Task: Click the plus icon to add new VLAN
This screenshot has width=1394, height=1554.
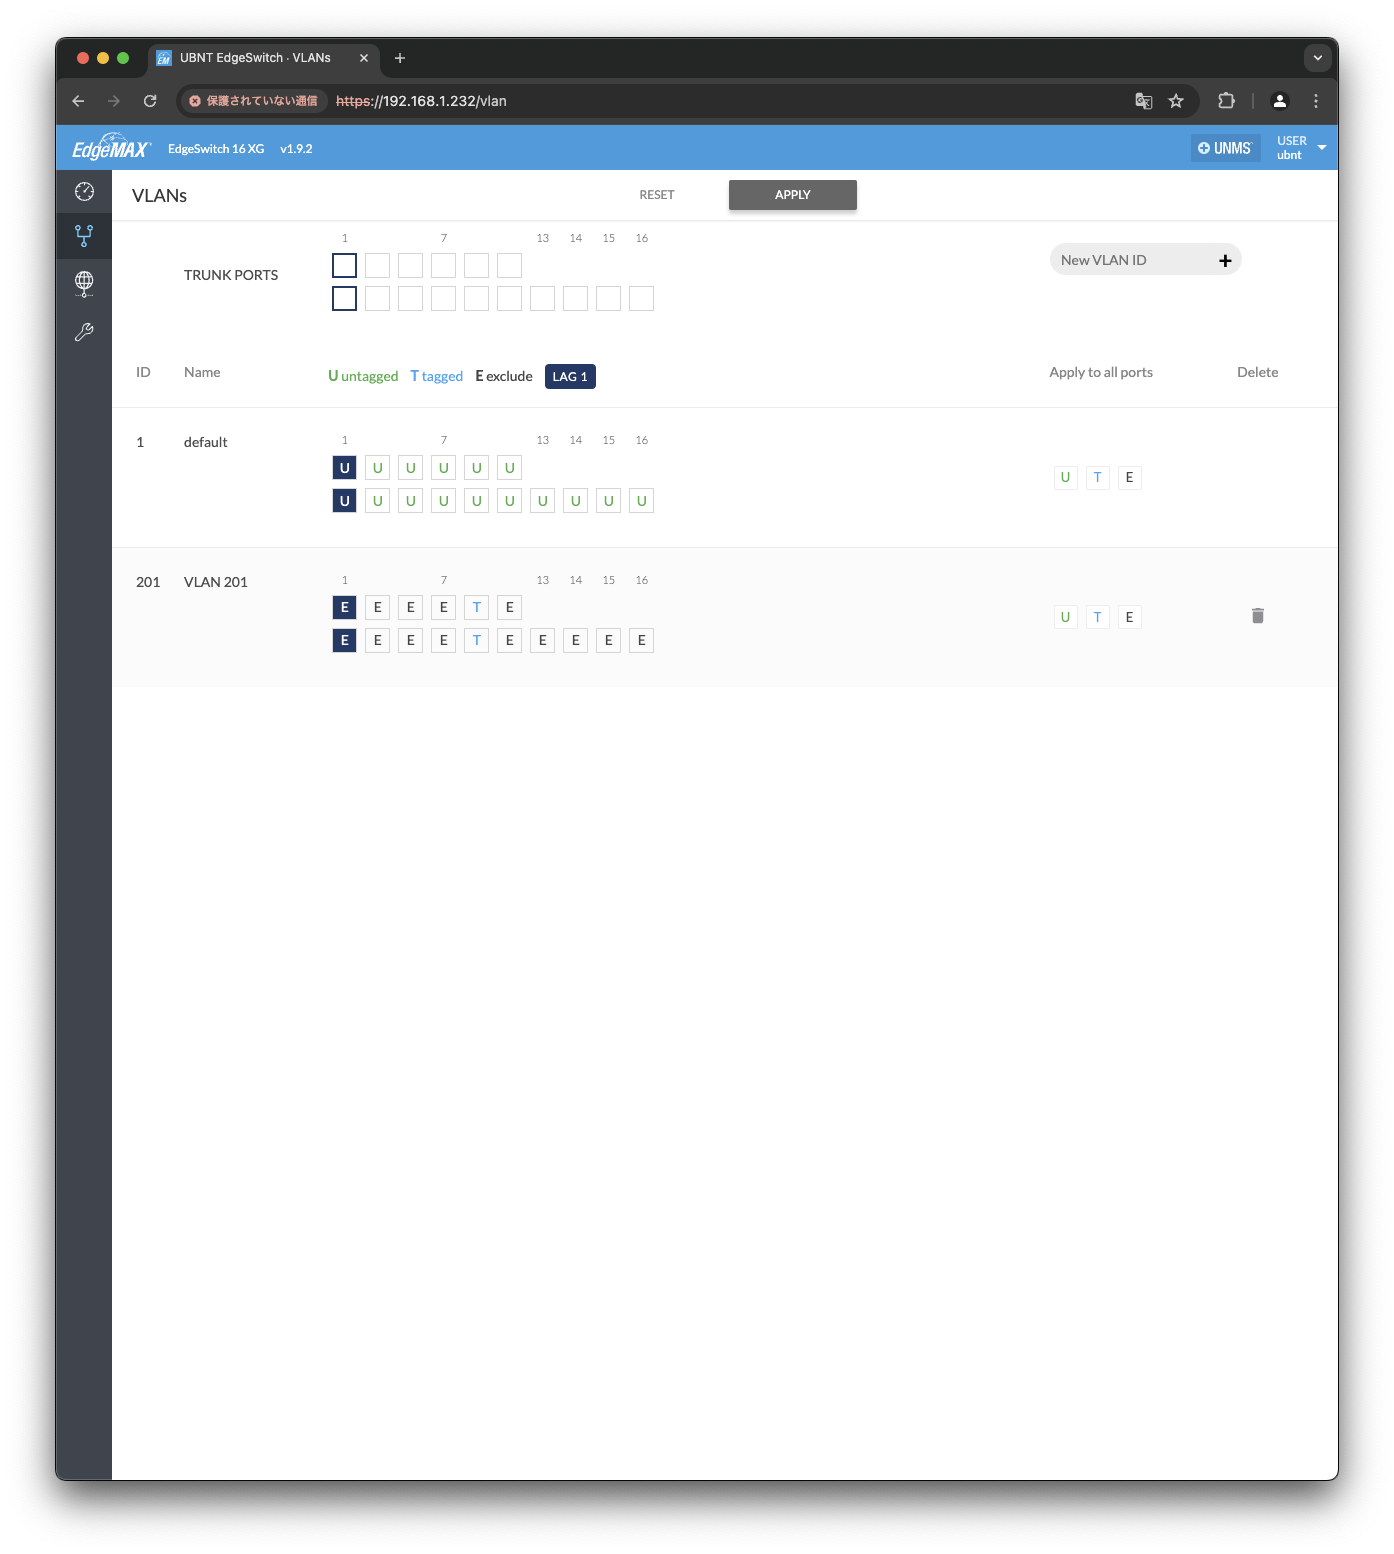Action: point(1224,261)
